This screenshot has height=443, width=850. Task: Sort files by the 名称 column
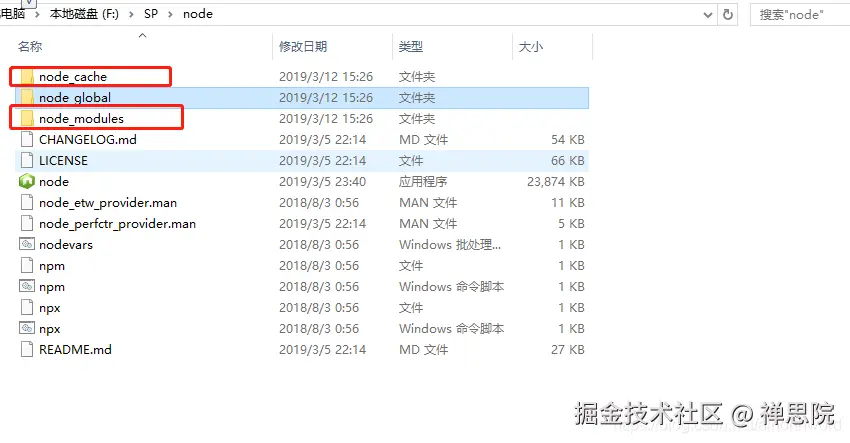tap(30, 47)
